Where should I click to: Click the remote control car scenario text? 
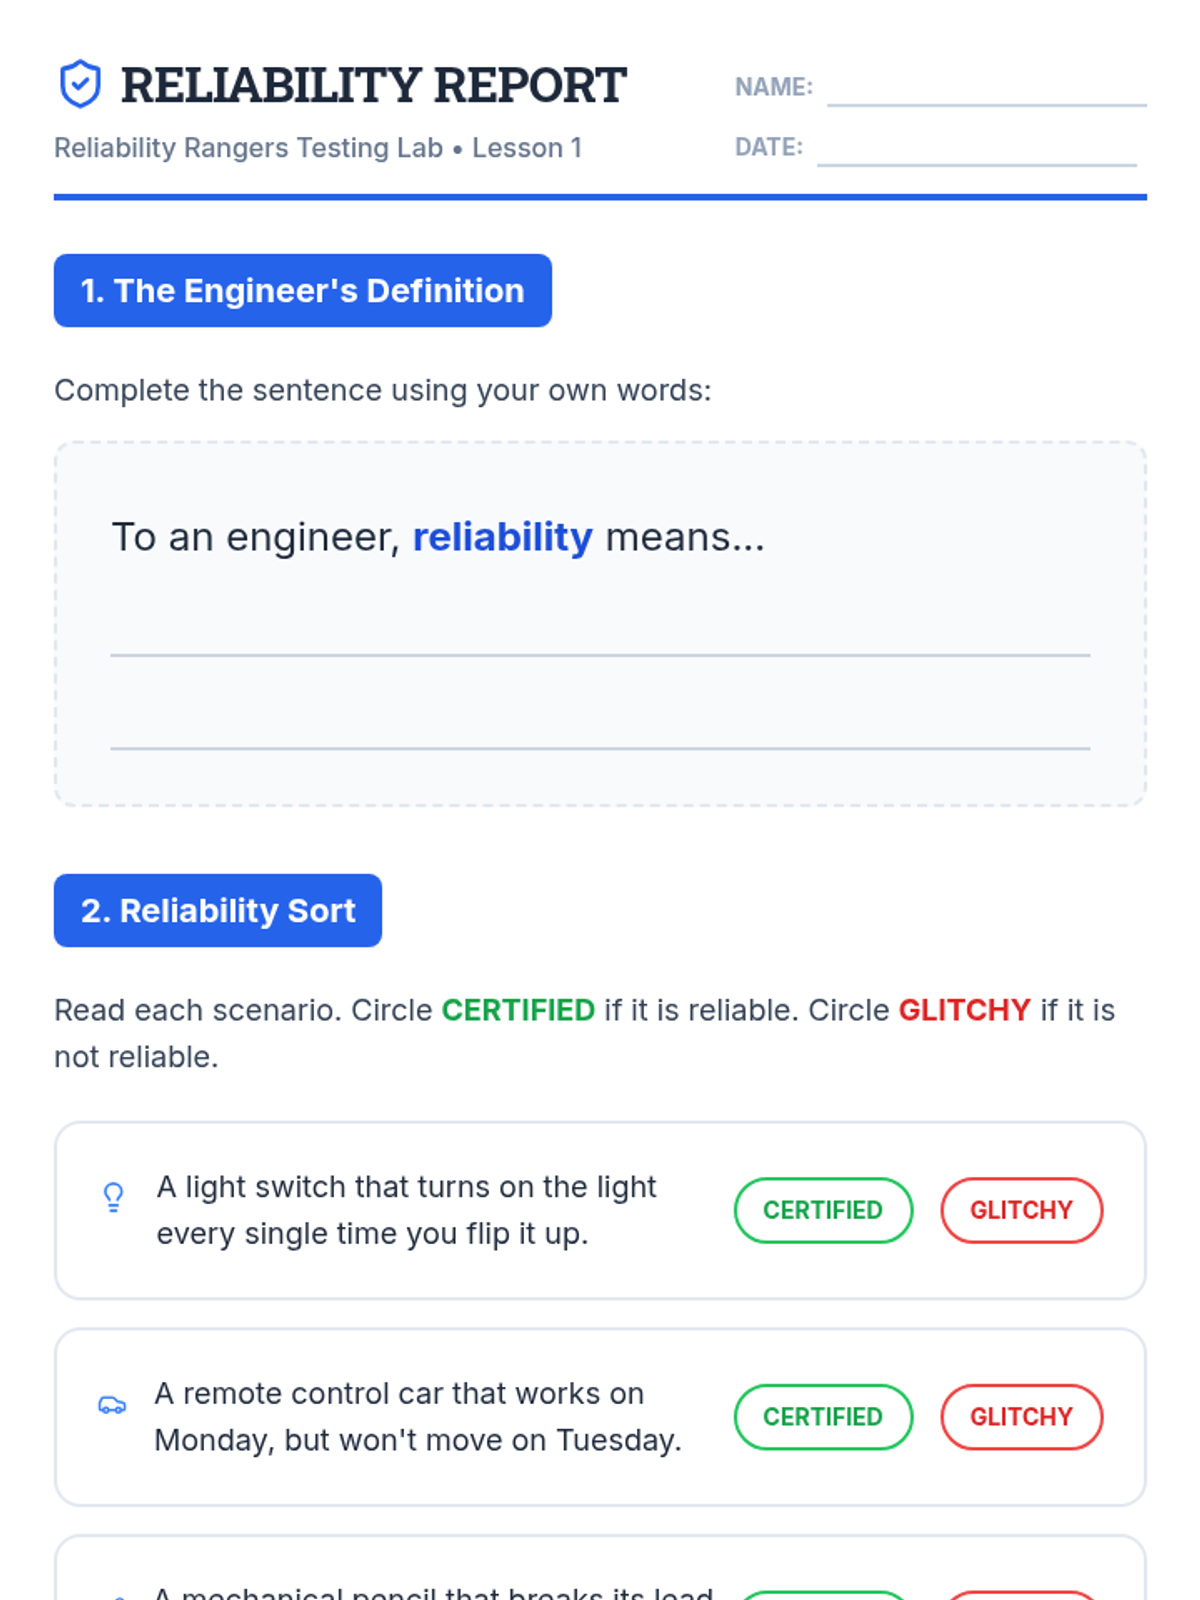coord(417,1417)
